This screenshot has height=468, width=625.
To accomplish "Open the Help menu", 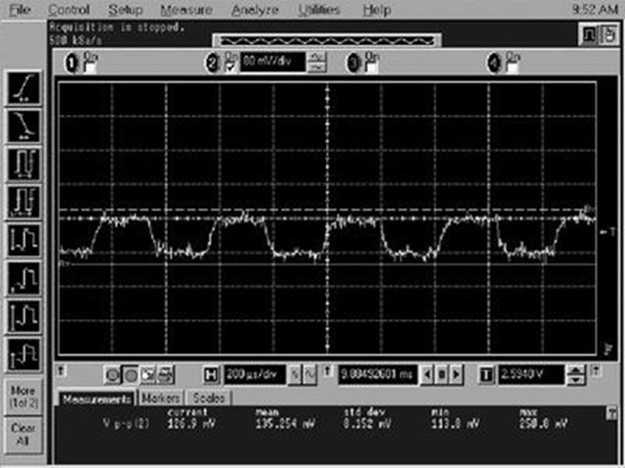I will coord(376,10).
